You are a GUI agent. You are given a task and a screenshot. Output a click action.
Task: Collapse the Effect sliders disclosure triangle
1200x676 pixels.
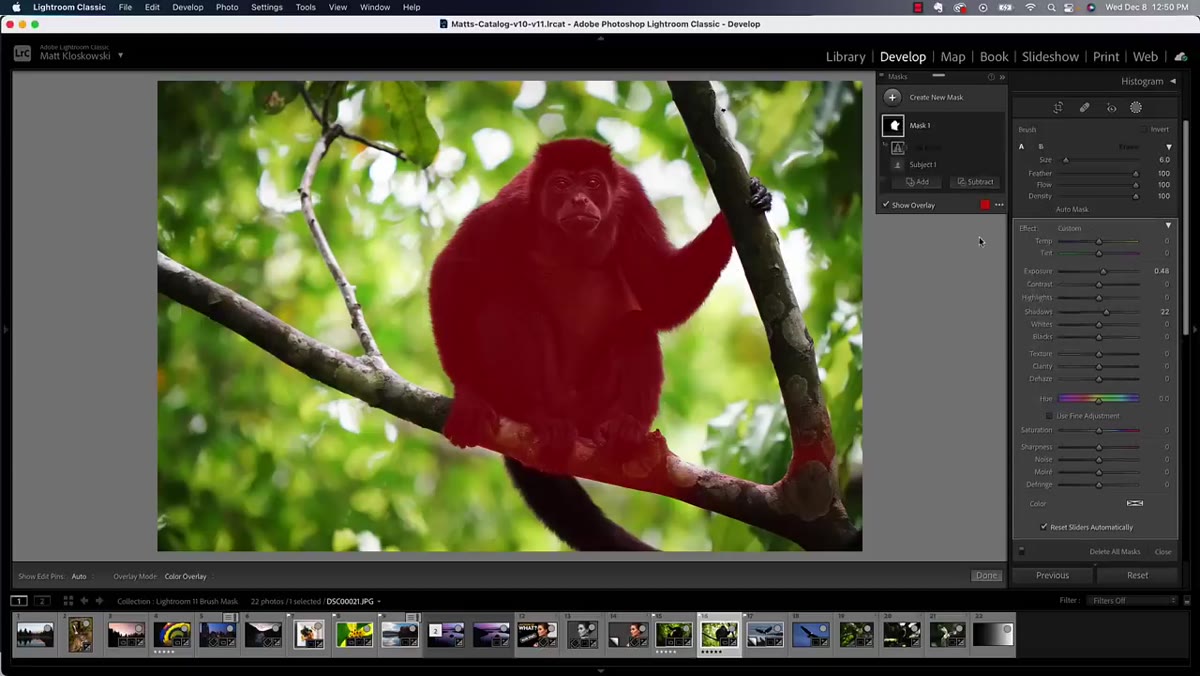coord(1168,226)
